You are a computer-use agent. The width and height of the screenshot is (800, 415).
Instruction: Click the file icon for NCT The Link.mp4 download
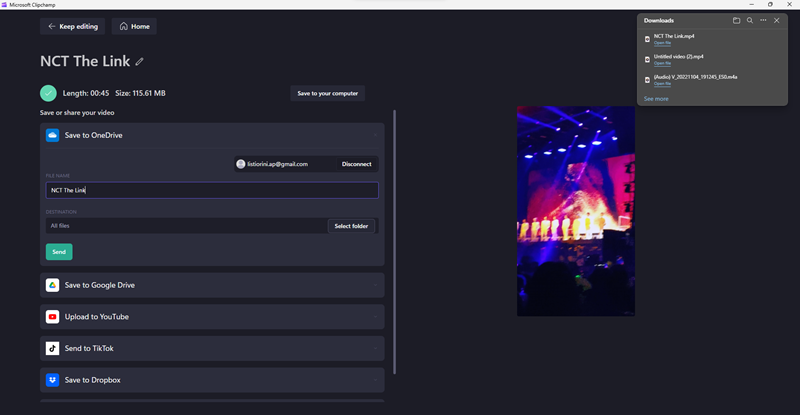(647, 39)
